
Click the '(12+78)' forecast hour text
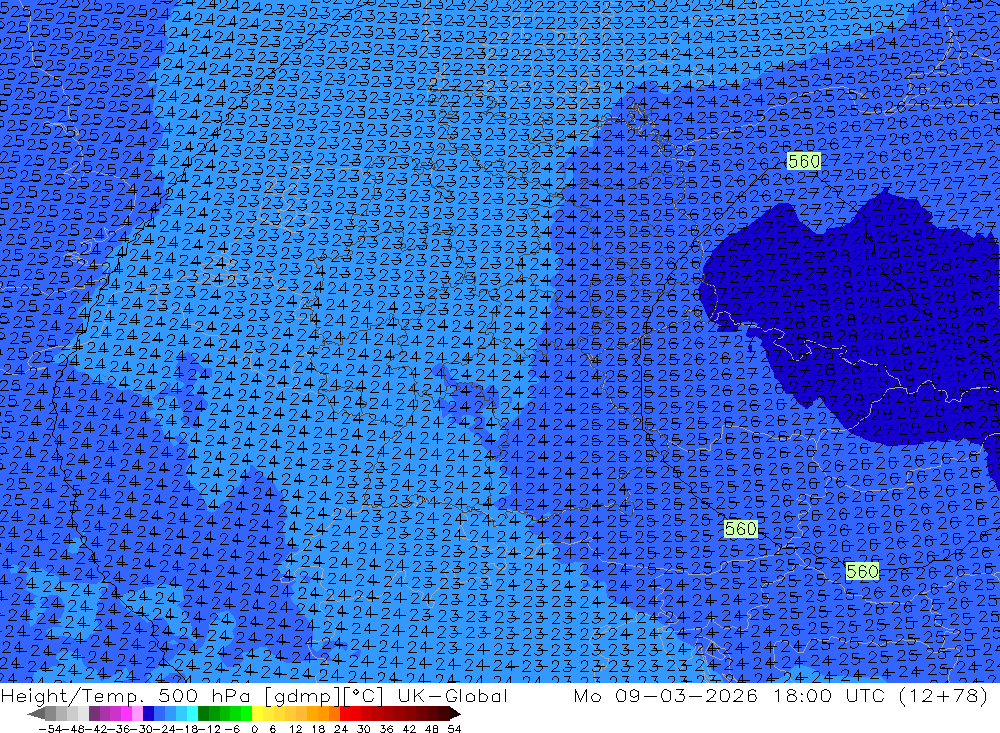tap(943, 695)
